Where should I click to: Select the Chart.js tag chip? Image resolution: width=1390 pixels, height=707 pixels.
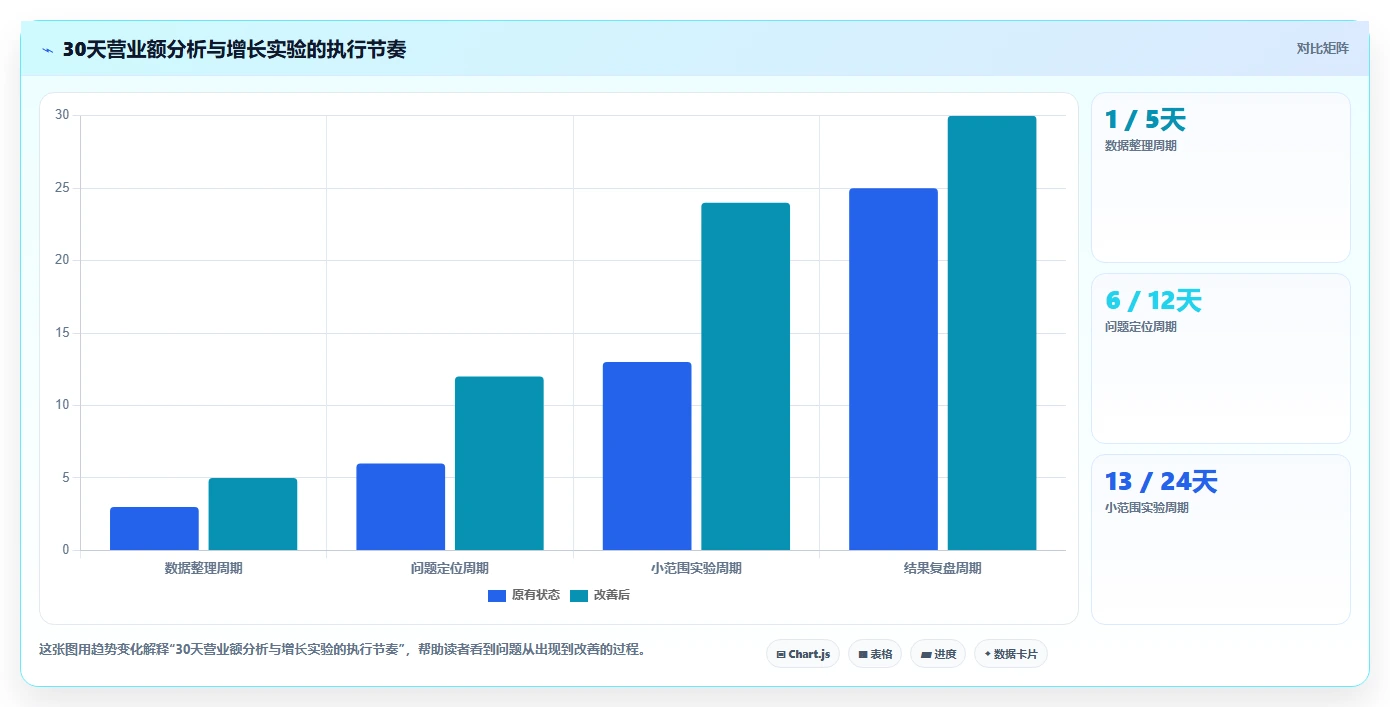click(x=803, y=654)
